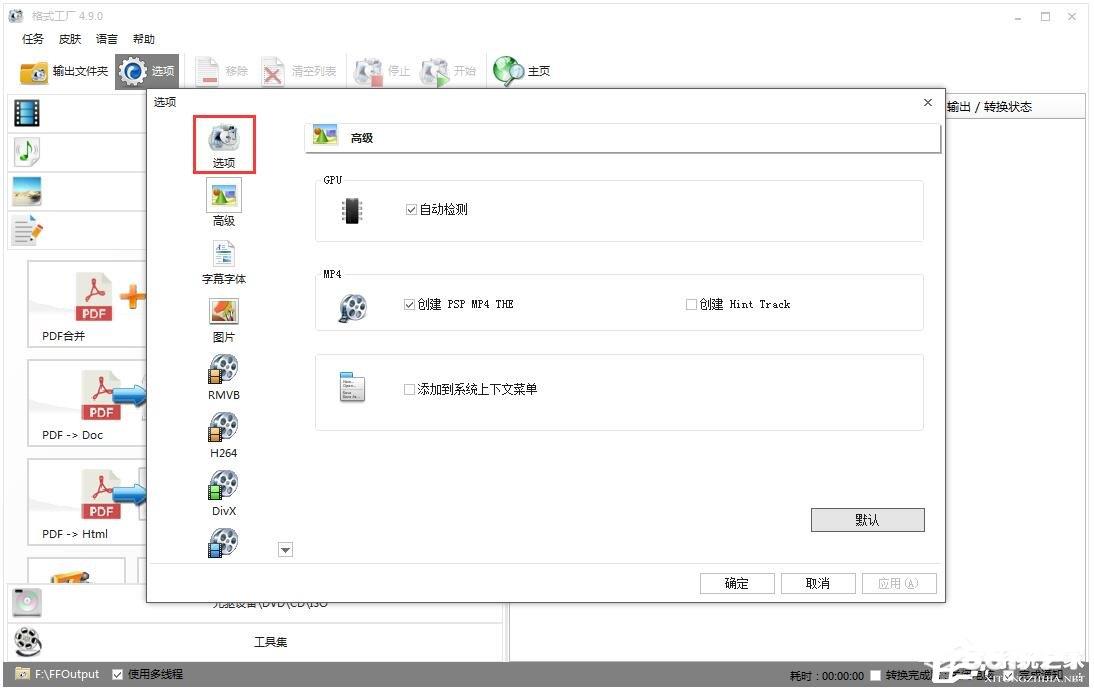Image resolution: width=1094 pixels, height=692 pixels.
Task: Select the 选项 category in dialog sidebar
Action: [x=224, y=145]
